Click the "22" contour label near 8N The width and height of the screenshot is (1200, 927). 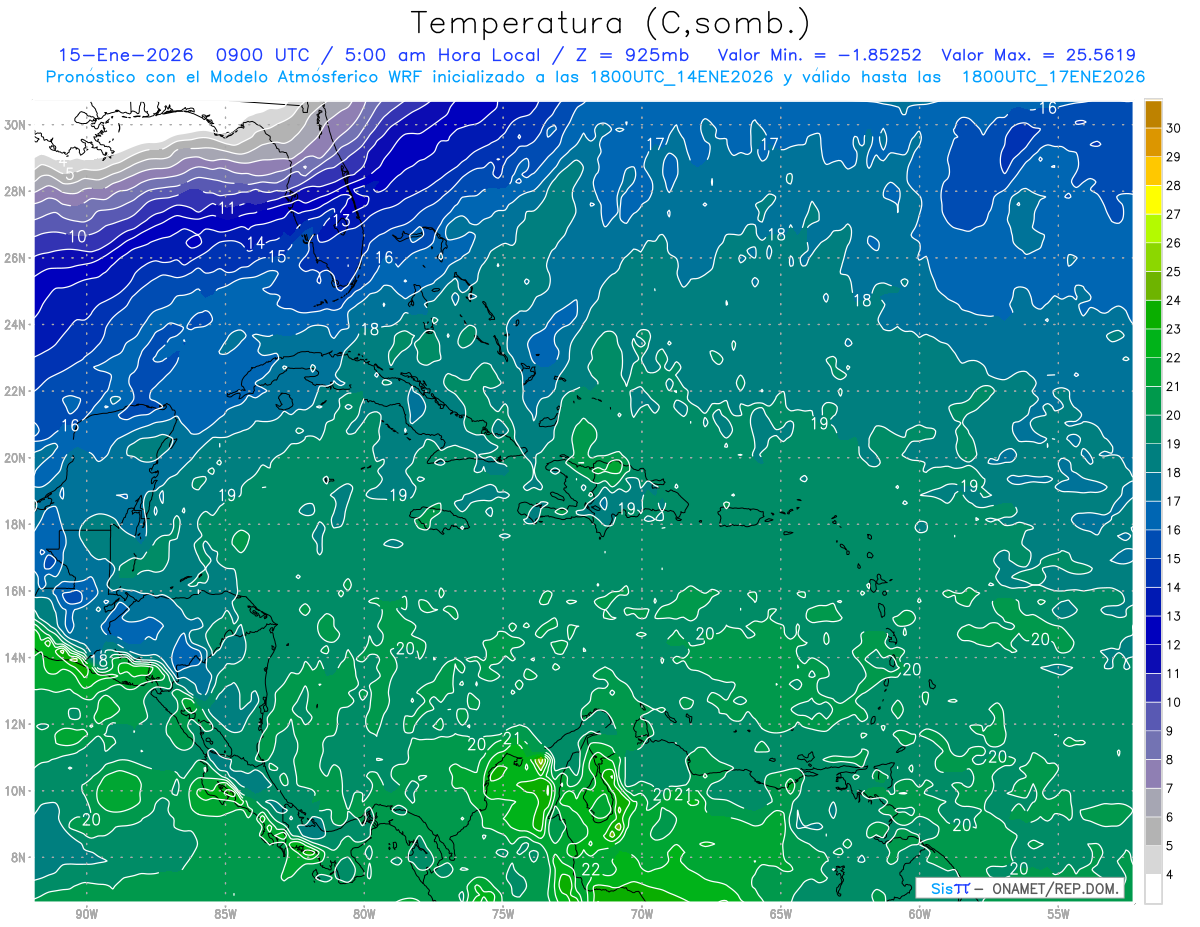click(x=591, y=869)
